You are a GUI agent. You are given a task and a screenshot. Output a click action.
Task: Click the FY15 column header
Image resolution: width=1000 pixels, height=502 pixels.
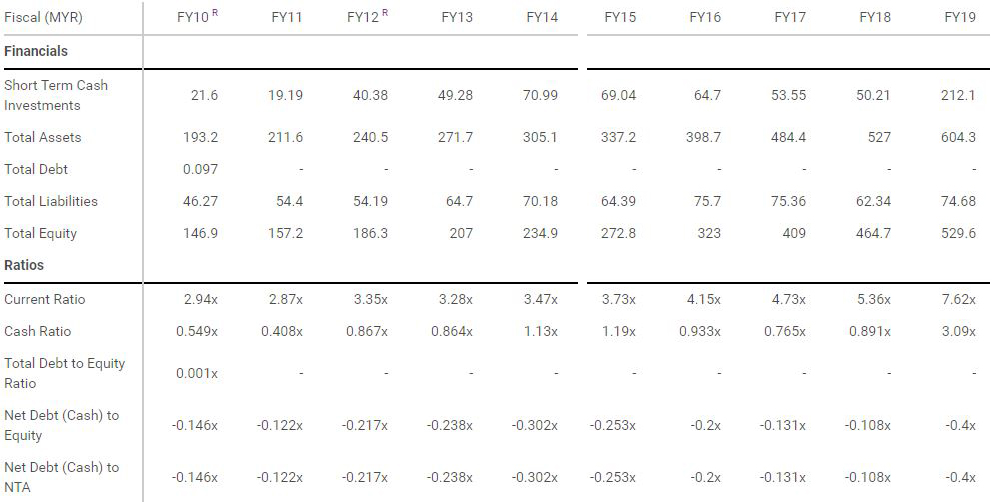[620, 17]
